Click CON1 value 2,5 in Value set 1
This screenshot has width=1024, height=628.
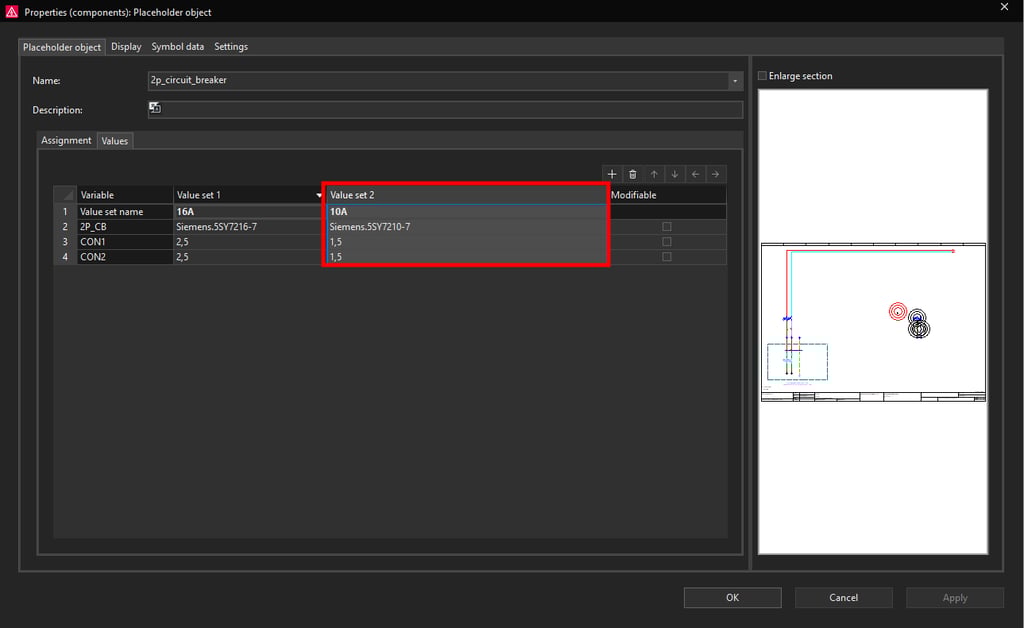[x=249, y=242]
